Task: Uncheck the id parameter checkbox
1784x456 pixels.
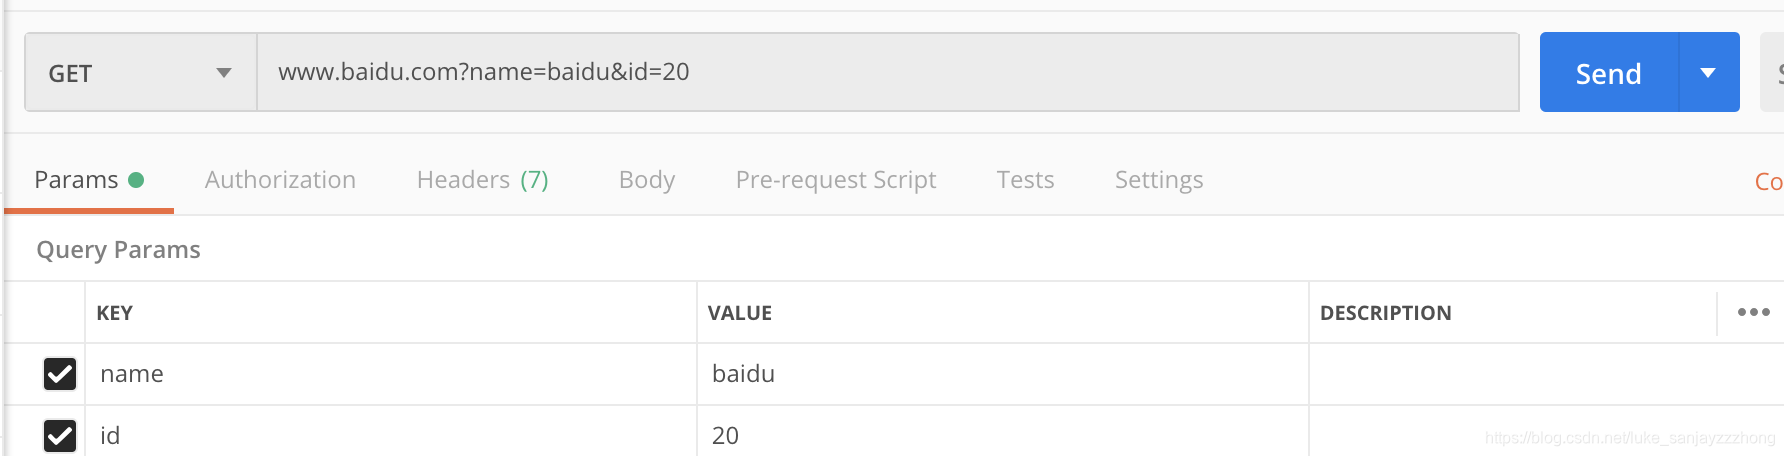Action: [x=60, y=435]
